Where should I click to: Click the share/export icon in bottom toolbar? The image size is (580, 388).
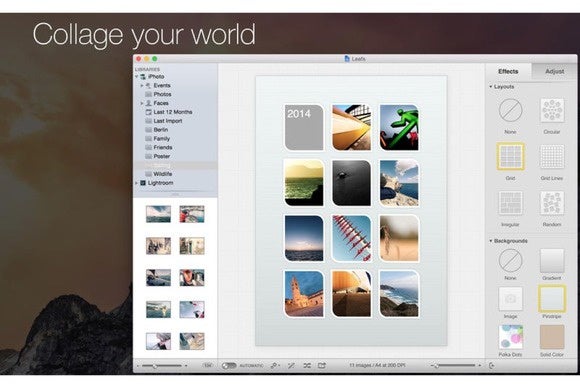pyautogui.click(x=322, y=365)
